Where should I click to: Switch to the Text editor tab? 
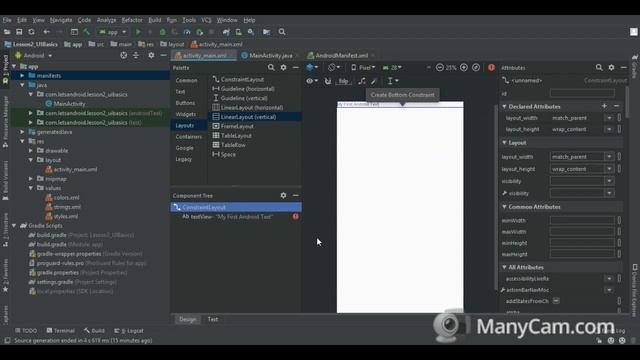213,320
